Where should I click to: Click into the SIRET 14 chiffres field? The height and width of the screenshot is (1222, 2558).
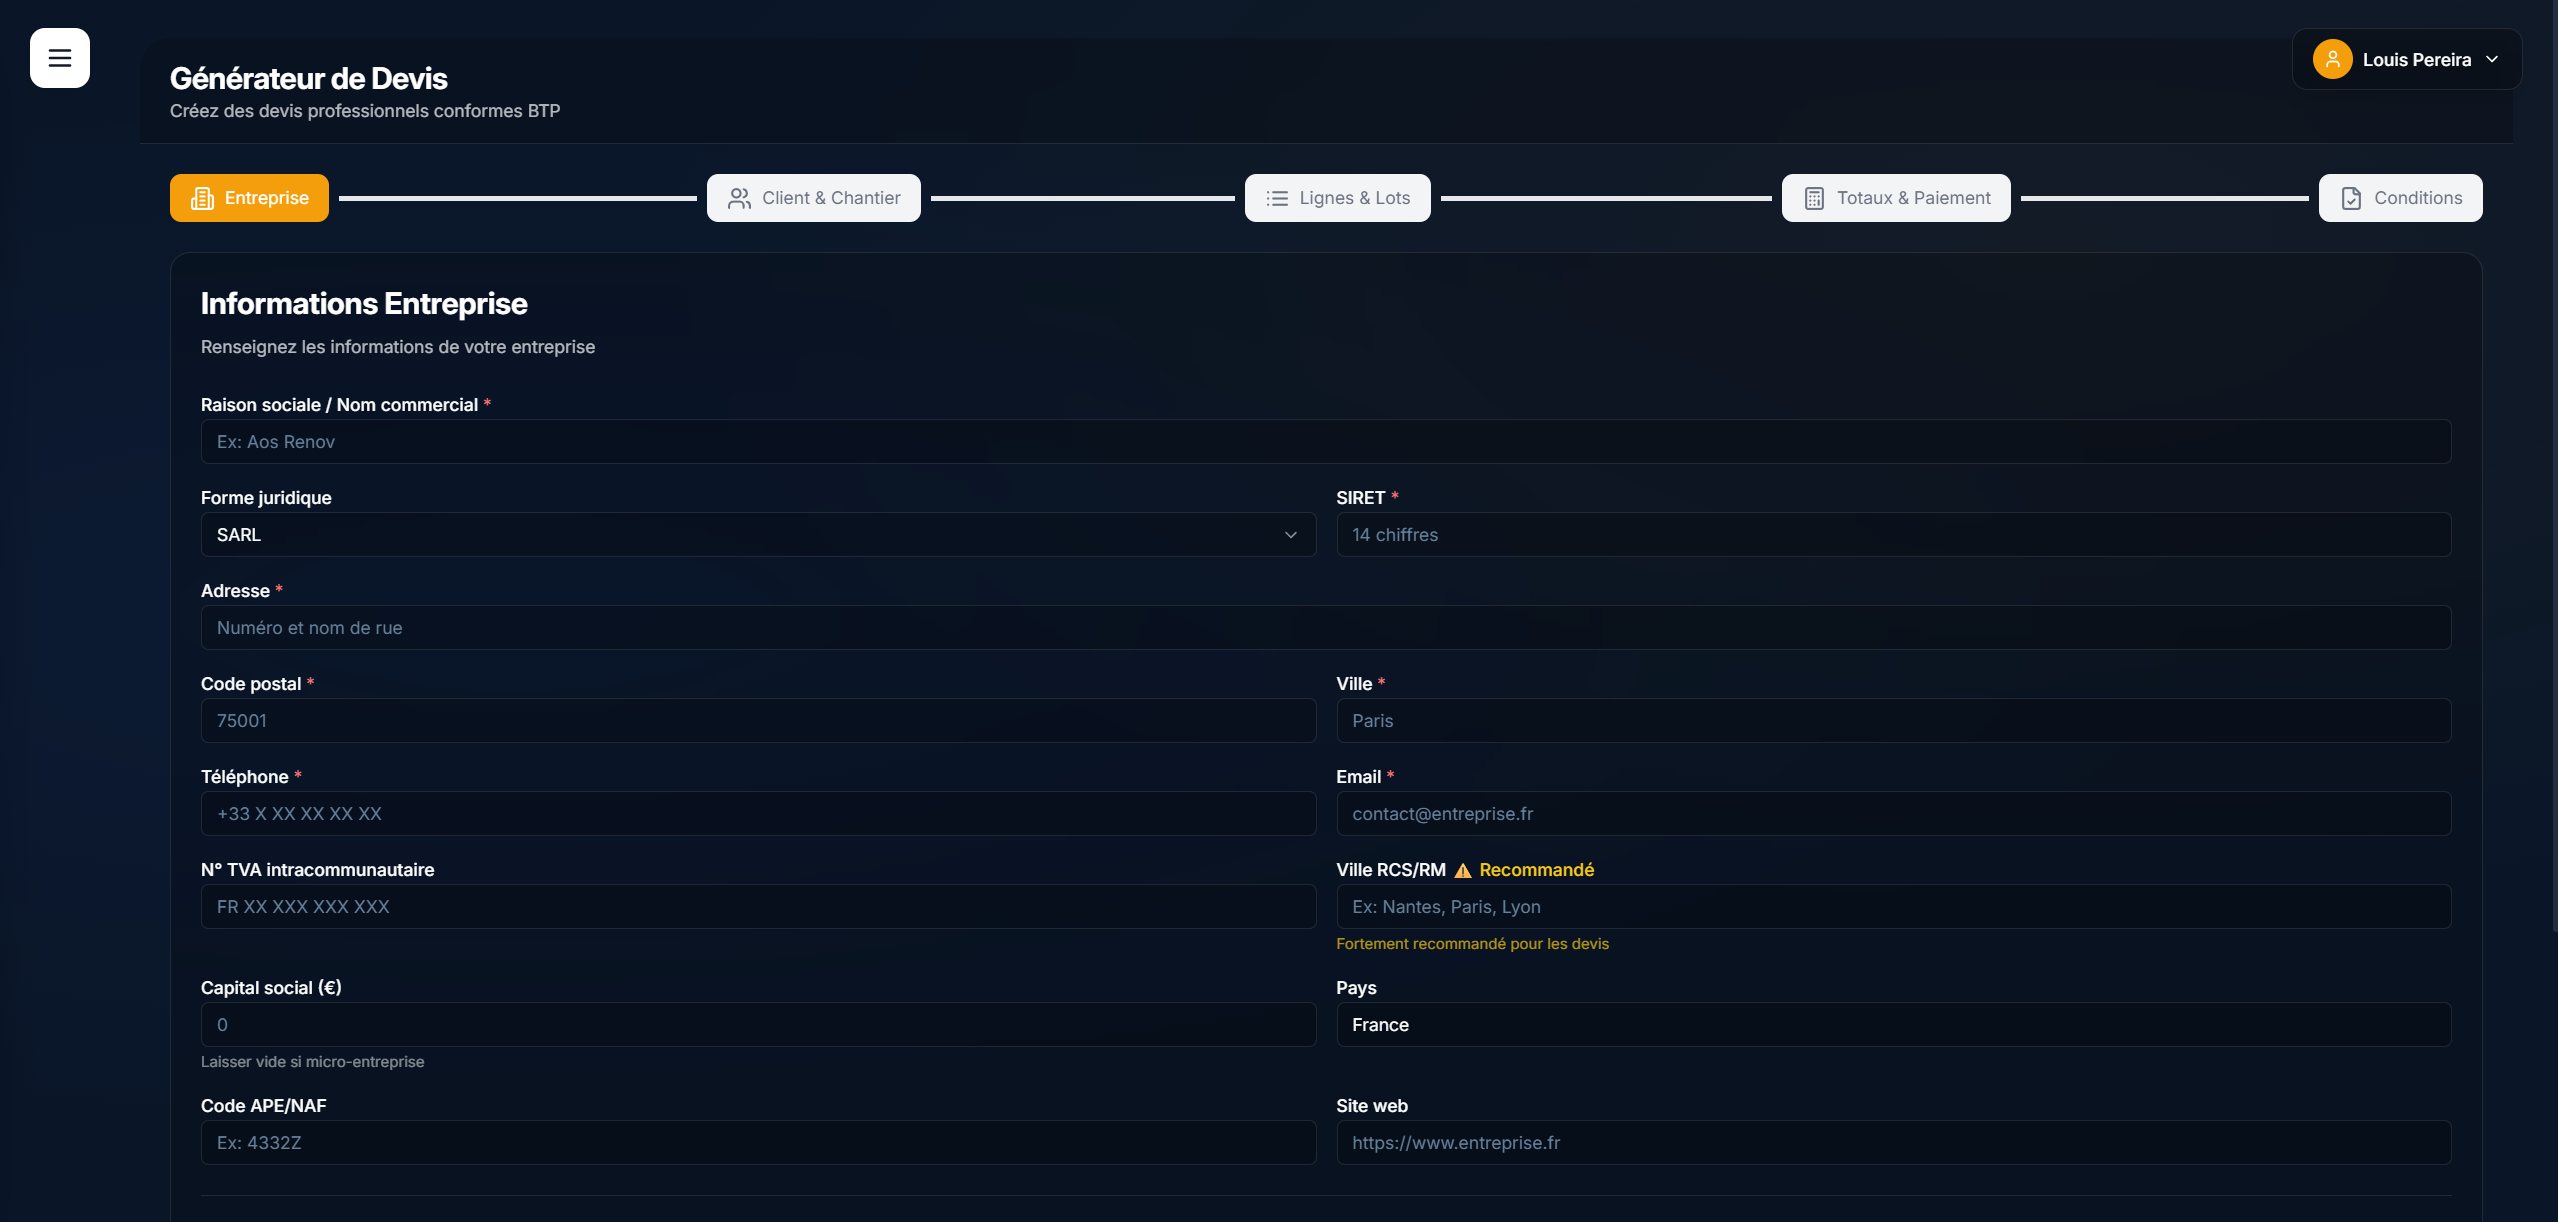coord(1892,535)
